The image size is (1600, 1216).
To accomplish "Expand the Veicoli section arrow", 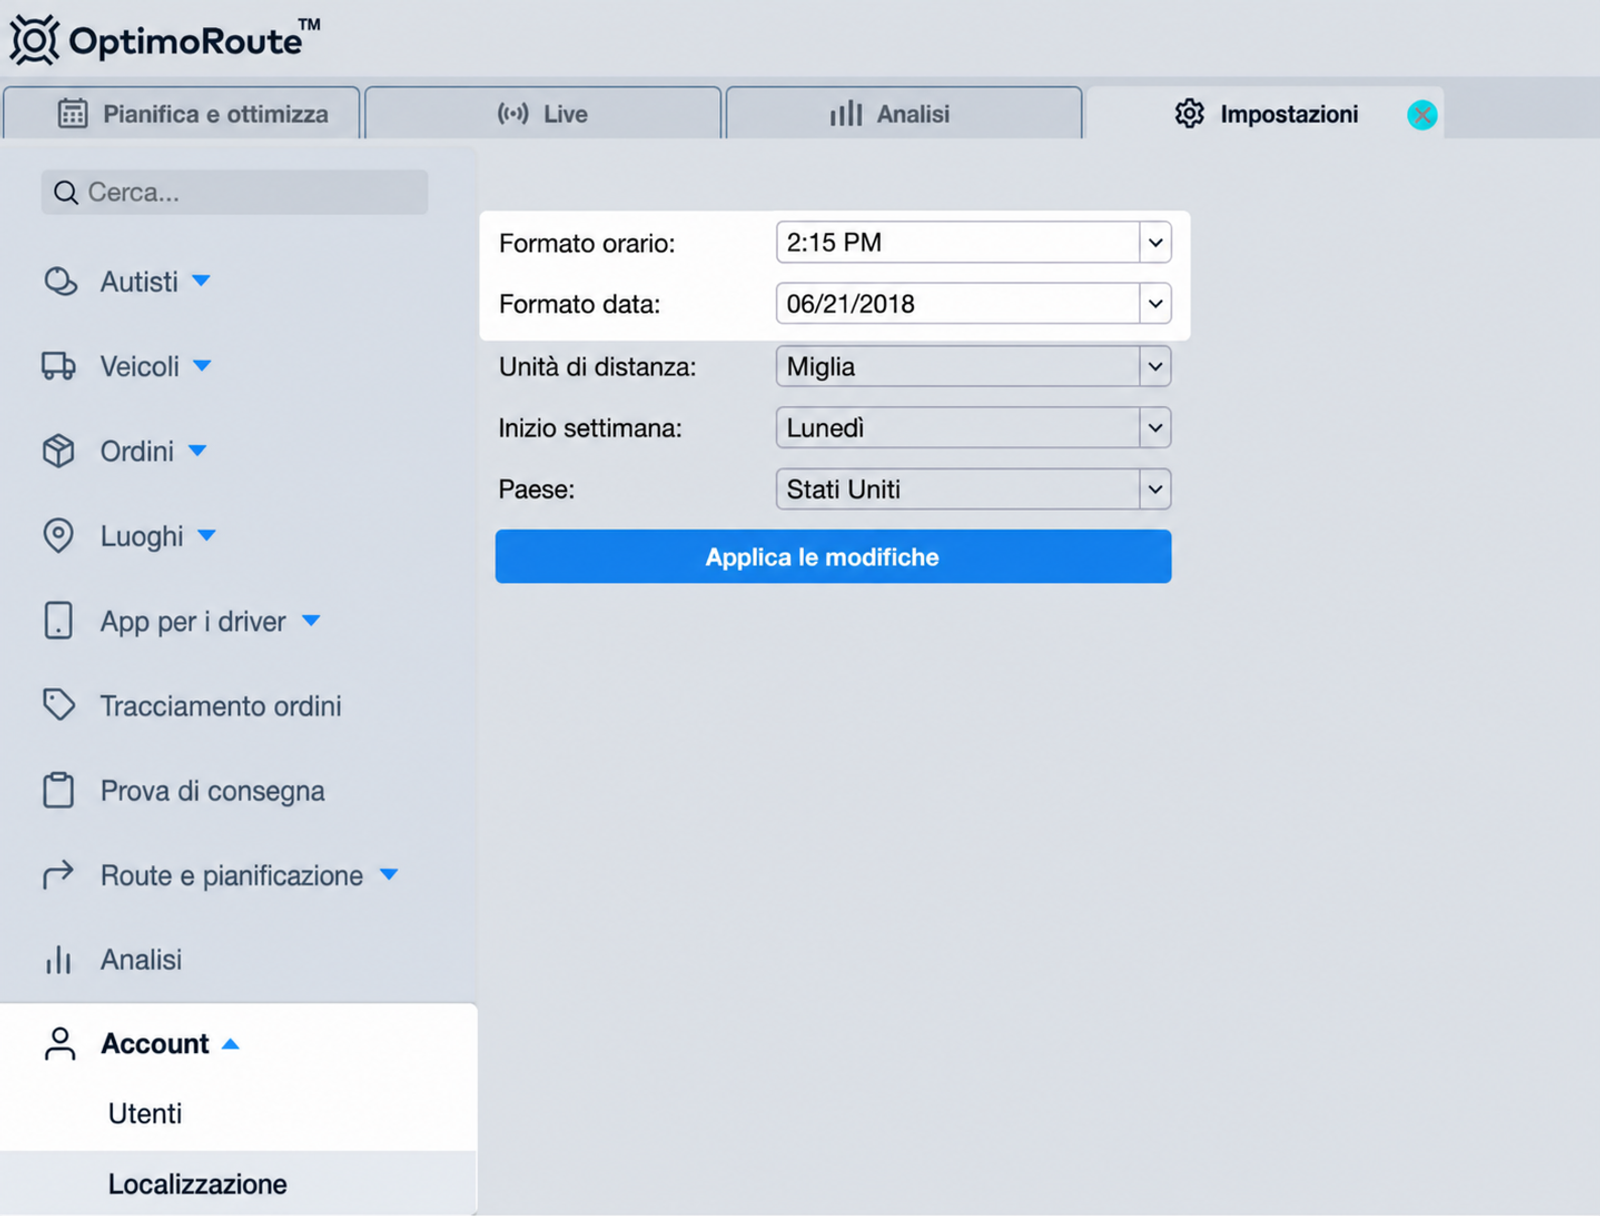I will [202, 366].
